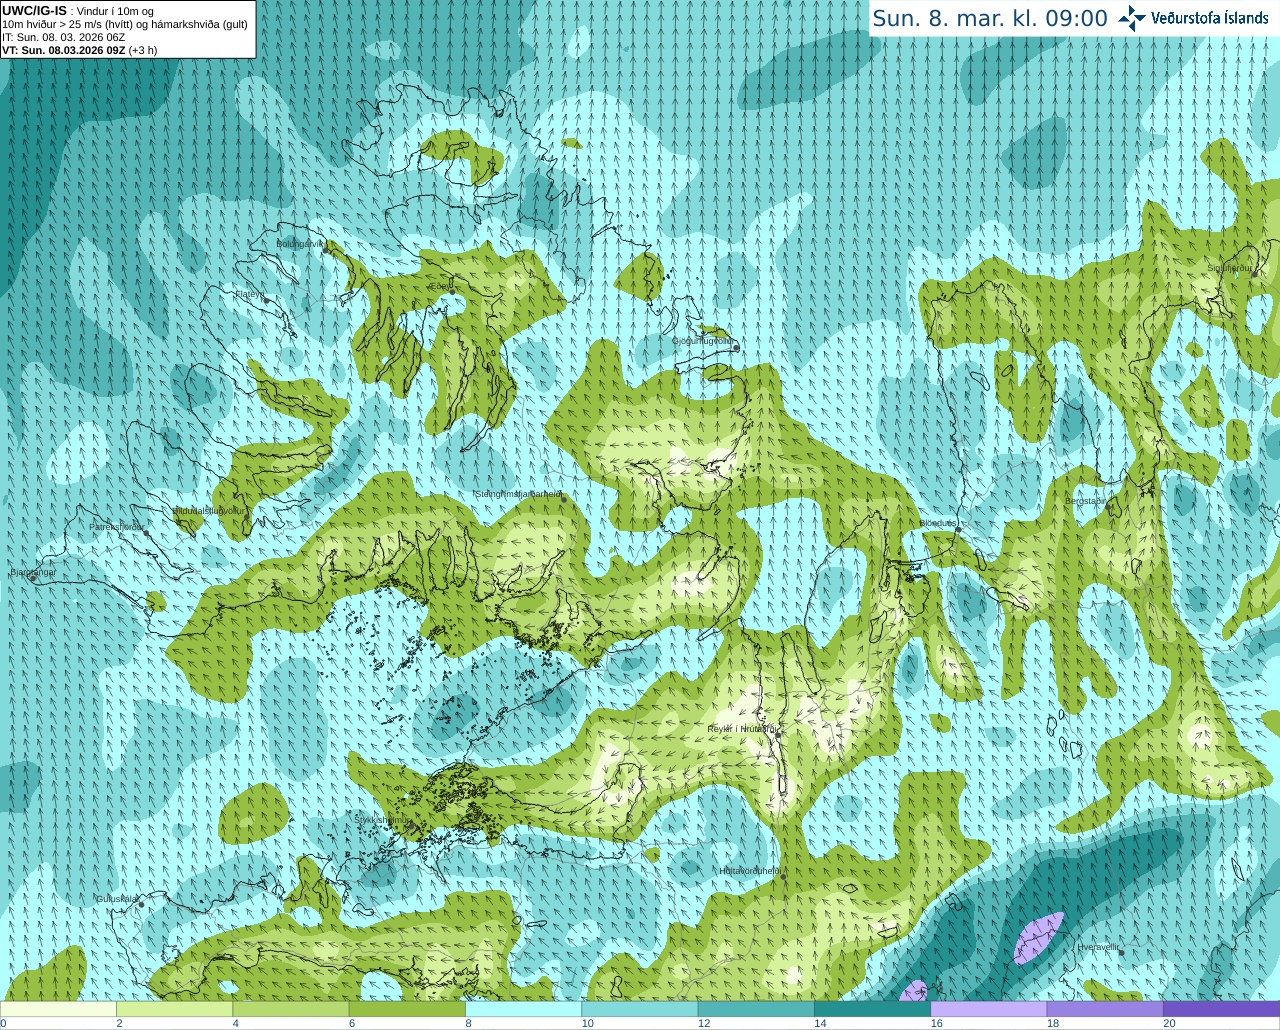Click the Bolungarvík station label

point(301,243)
